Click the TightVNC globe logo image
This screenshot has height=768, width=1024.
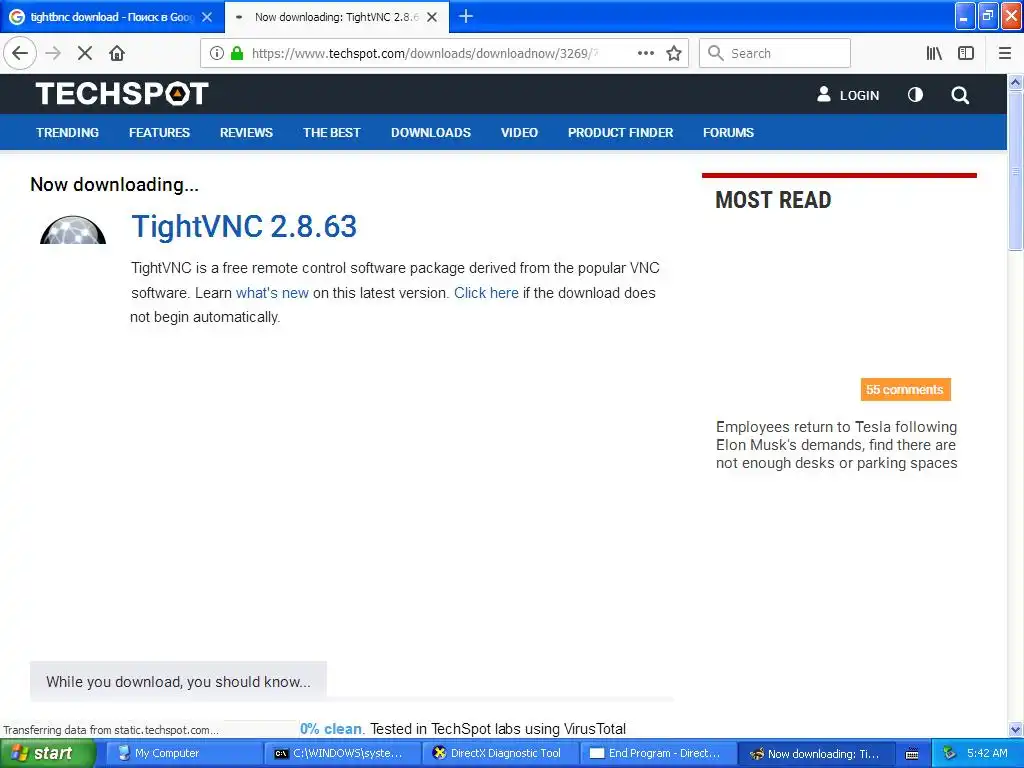pyautogui.click(x=73, y=229)
